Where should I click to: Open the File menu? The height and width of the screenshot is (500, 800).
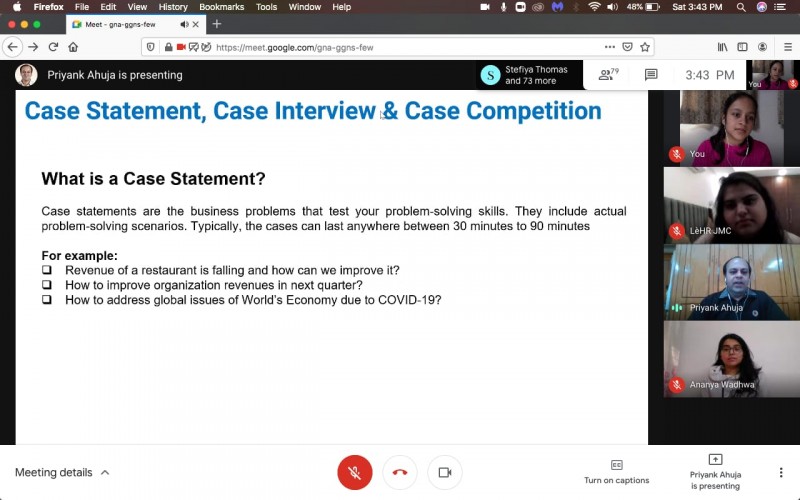pyautogui.click(x=82, y=7)
